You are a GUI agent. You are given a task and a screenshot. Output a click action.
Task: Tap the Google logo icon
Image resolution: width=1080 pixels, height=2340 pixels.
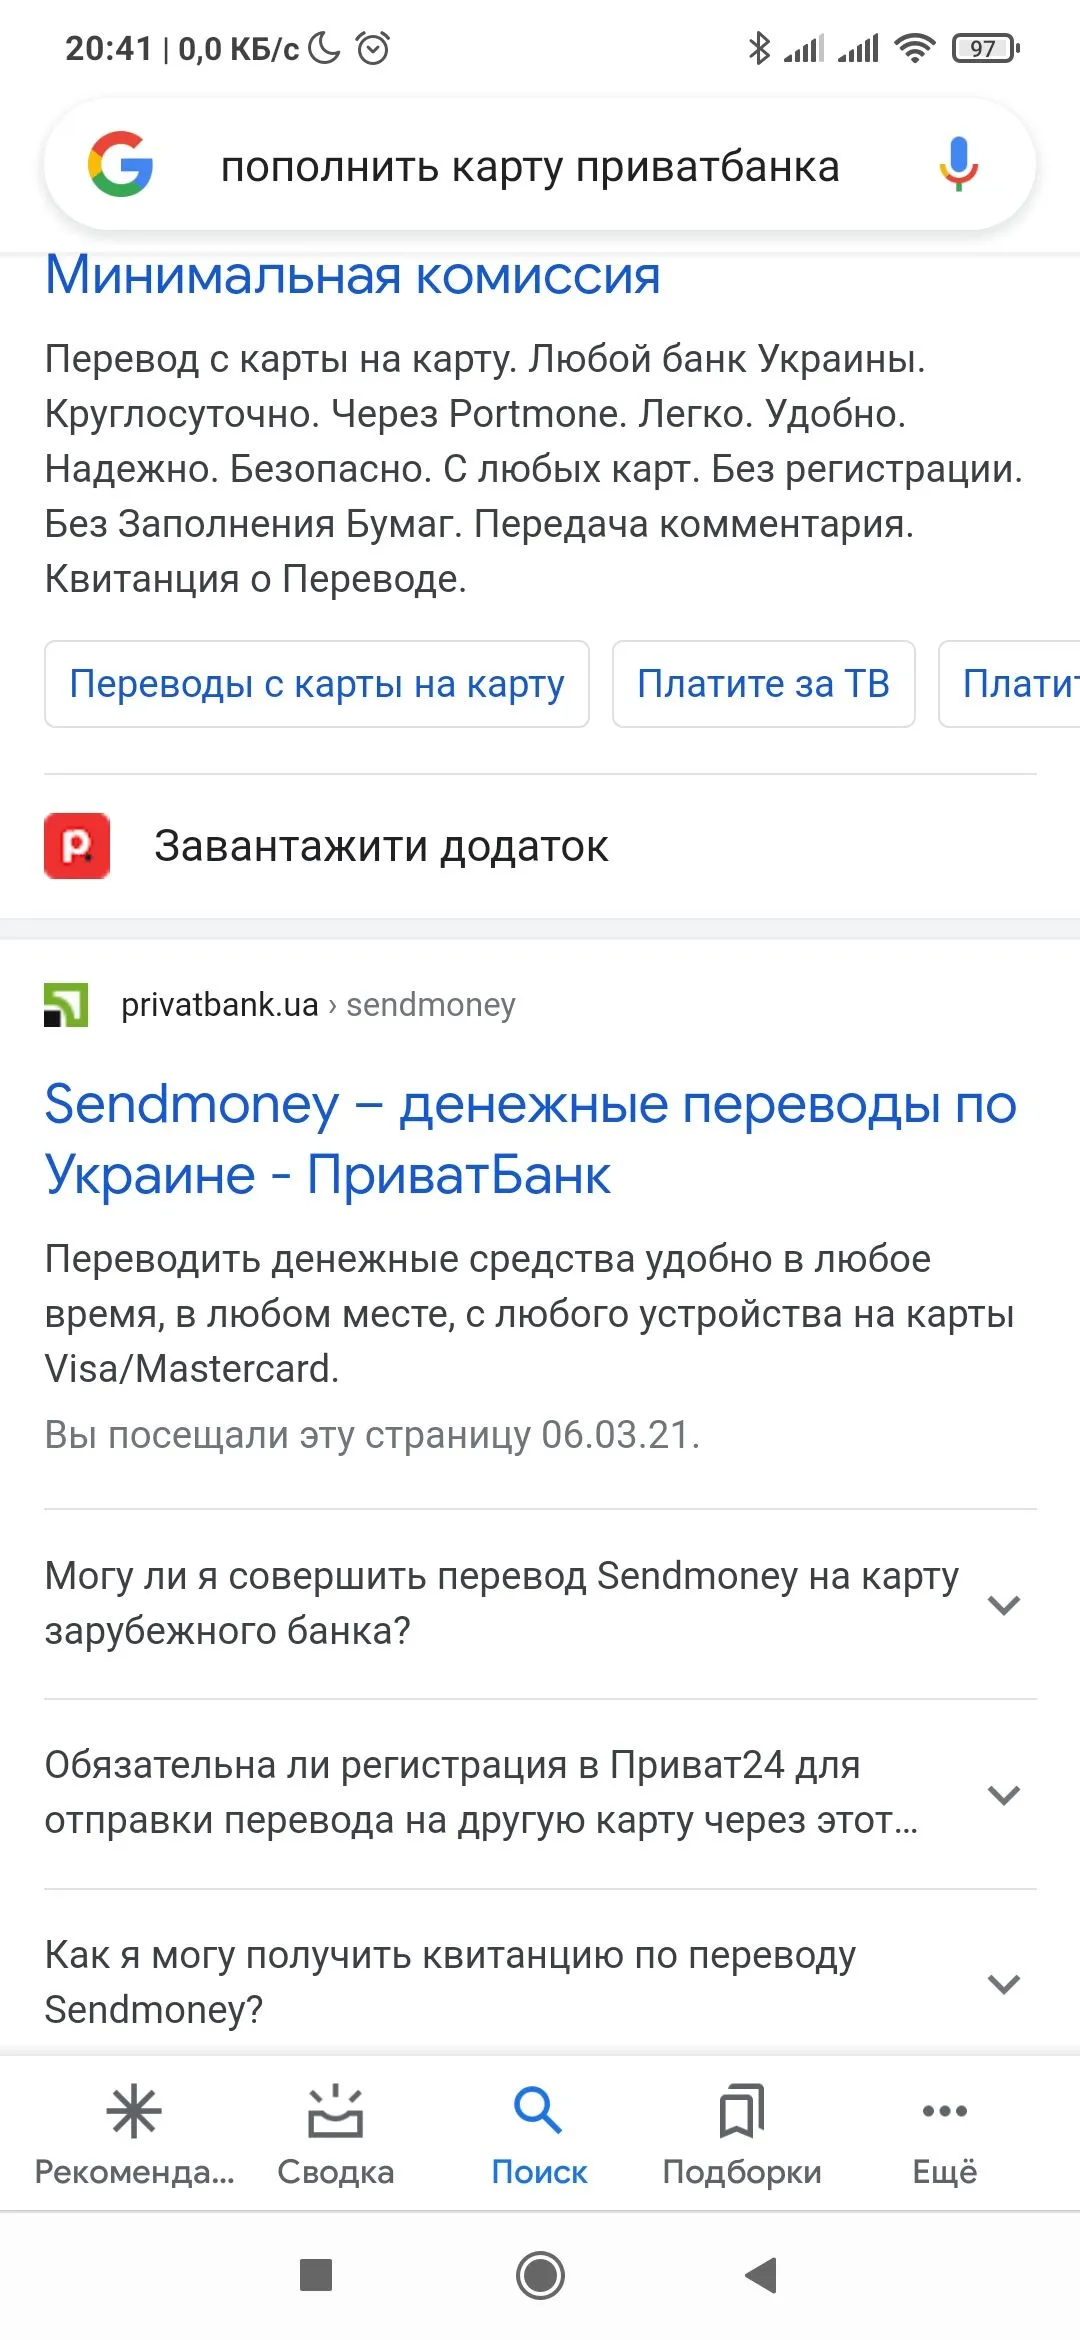point(120,165)
